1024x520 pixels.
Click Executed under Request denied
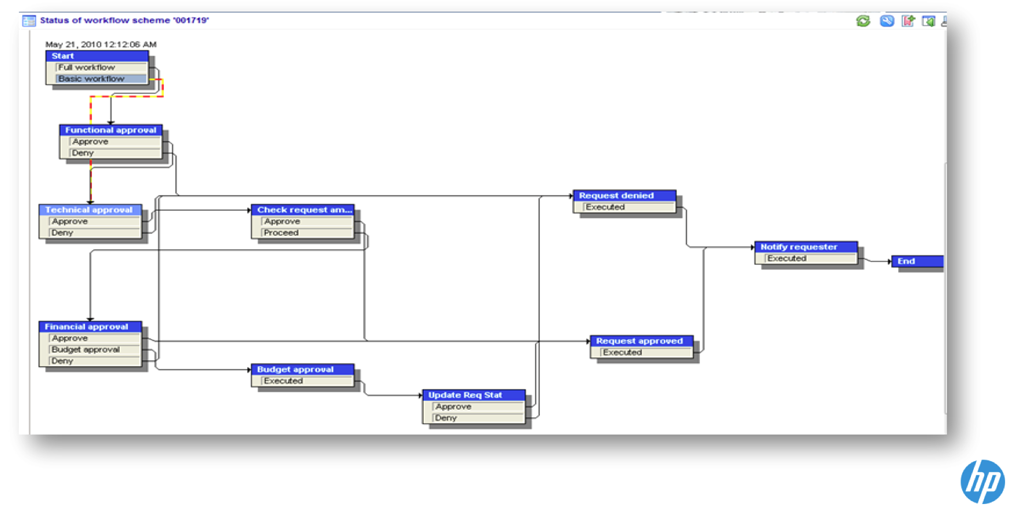pyautogui.click(x=629, y=207)
